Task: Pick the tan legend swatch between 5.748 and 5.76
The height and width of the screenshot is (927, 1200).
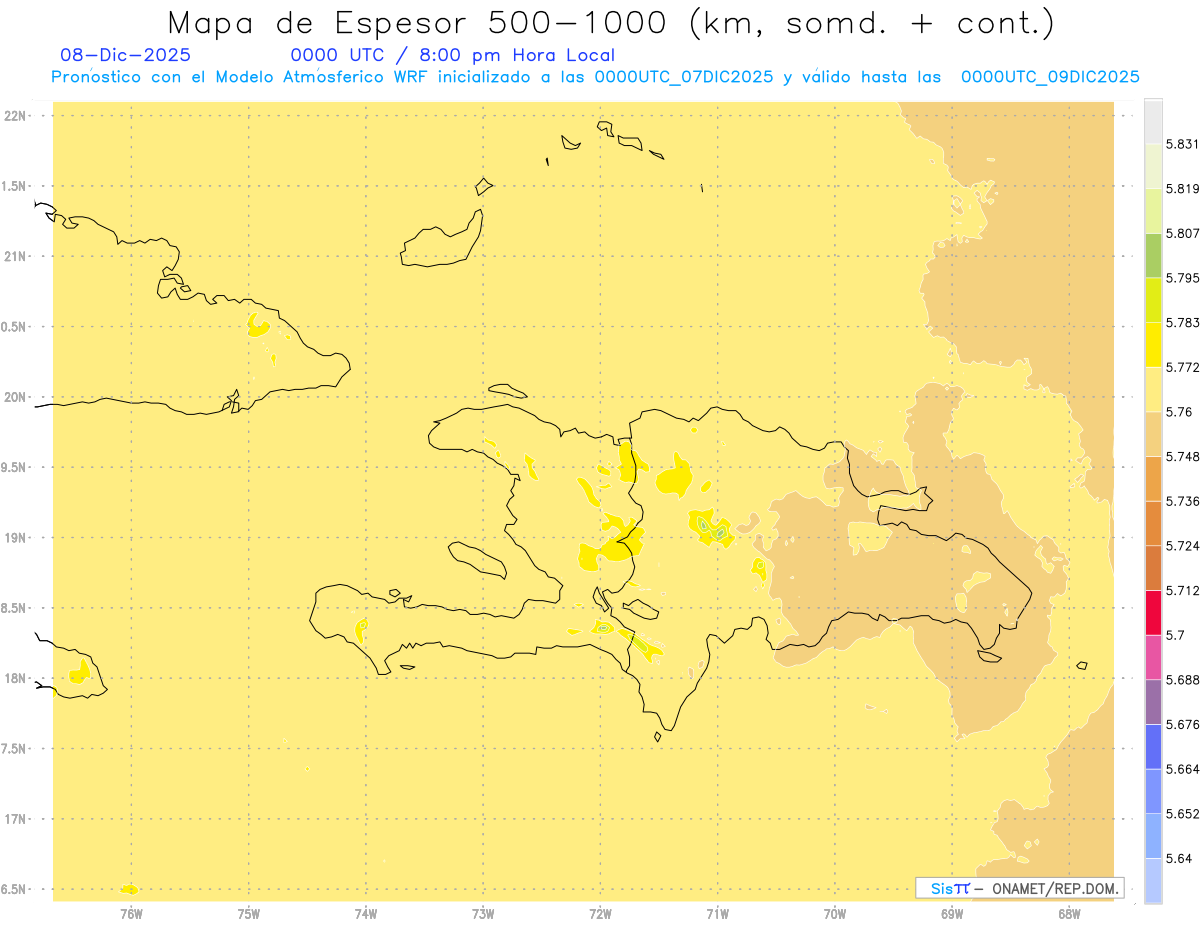Action: [1153, 434]
